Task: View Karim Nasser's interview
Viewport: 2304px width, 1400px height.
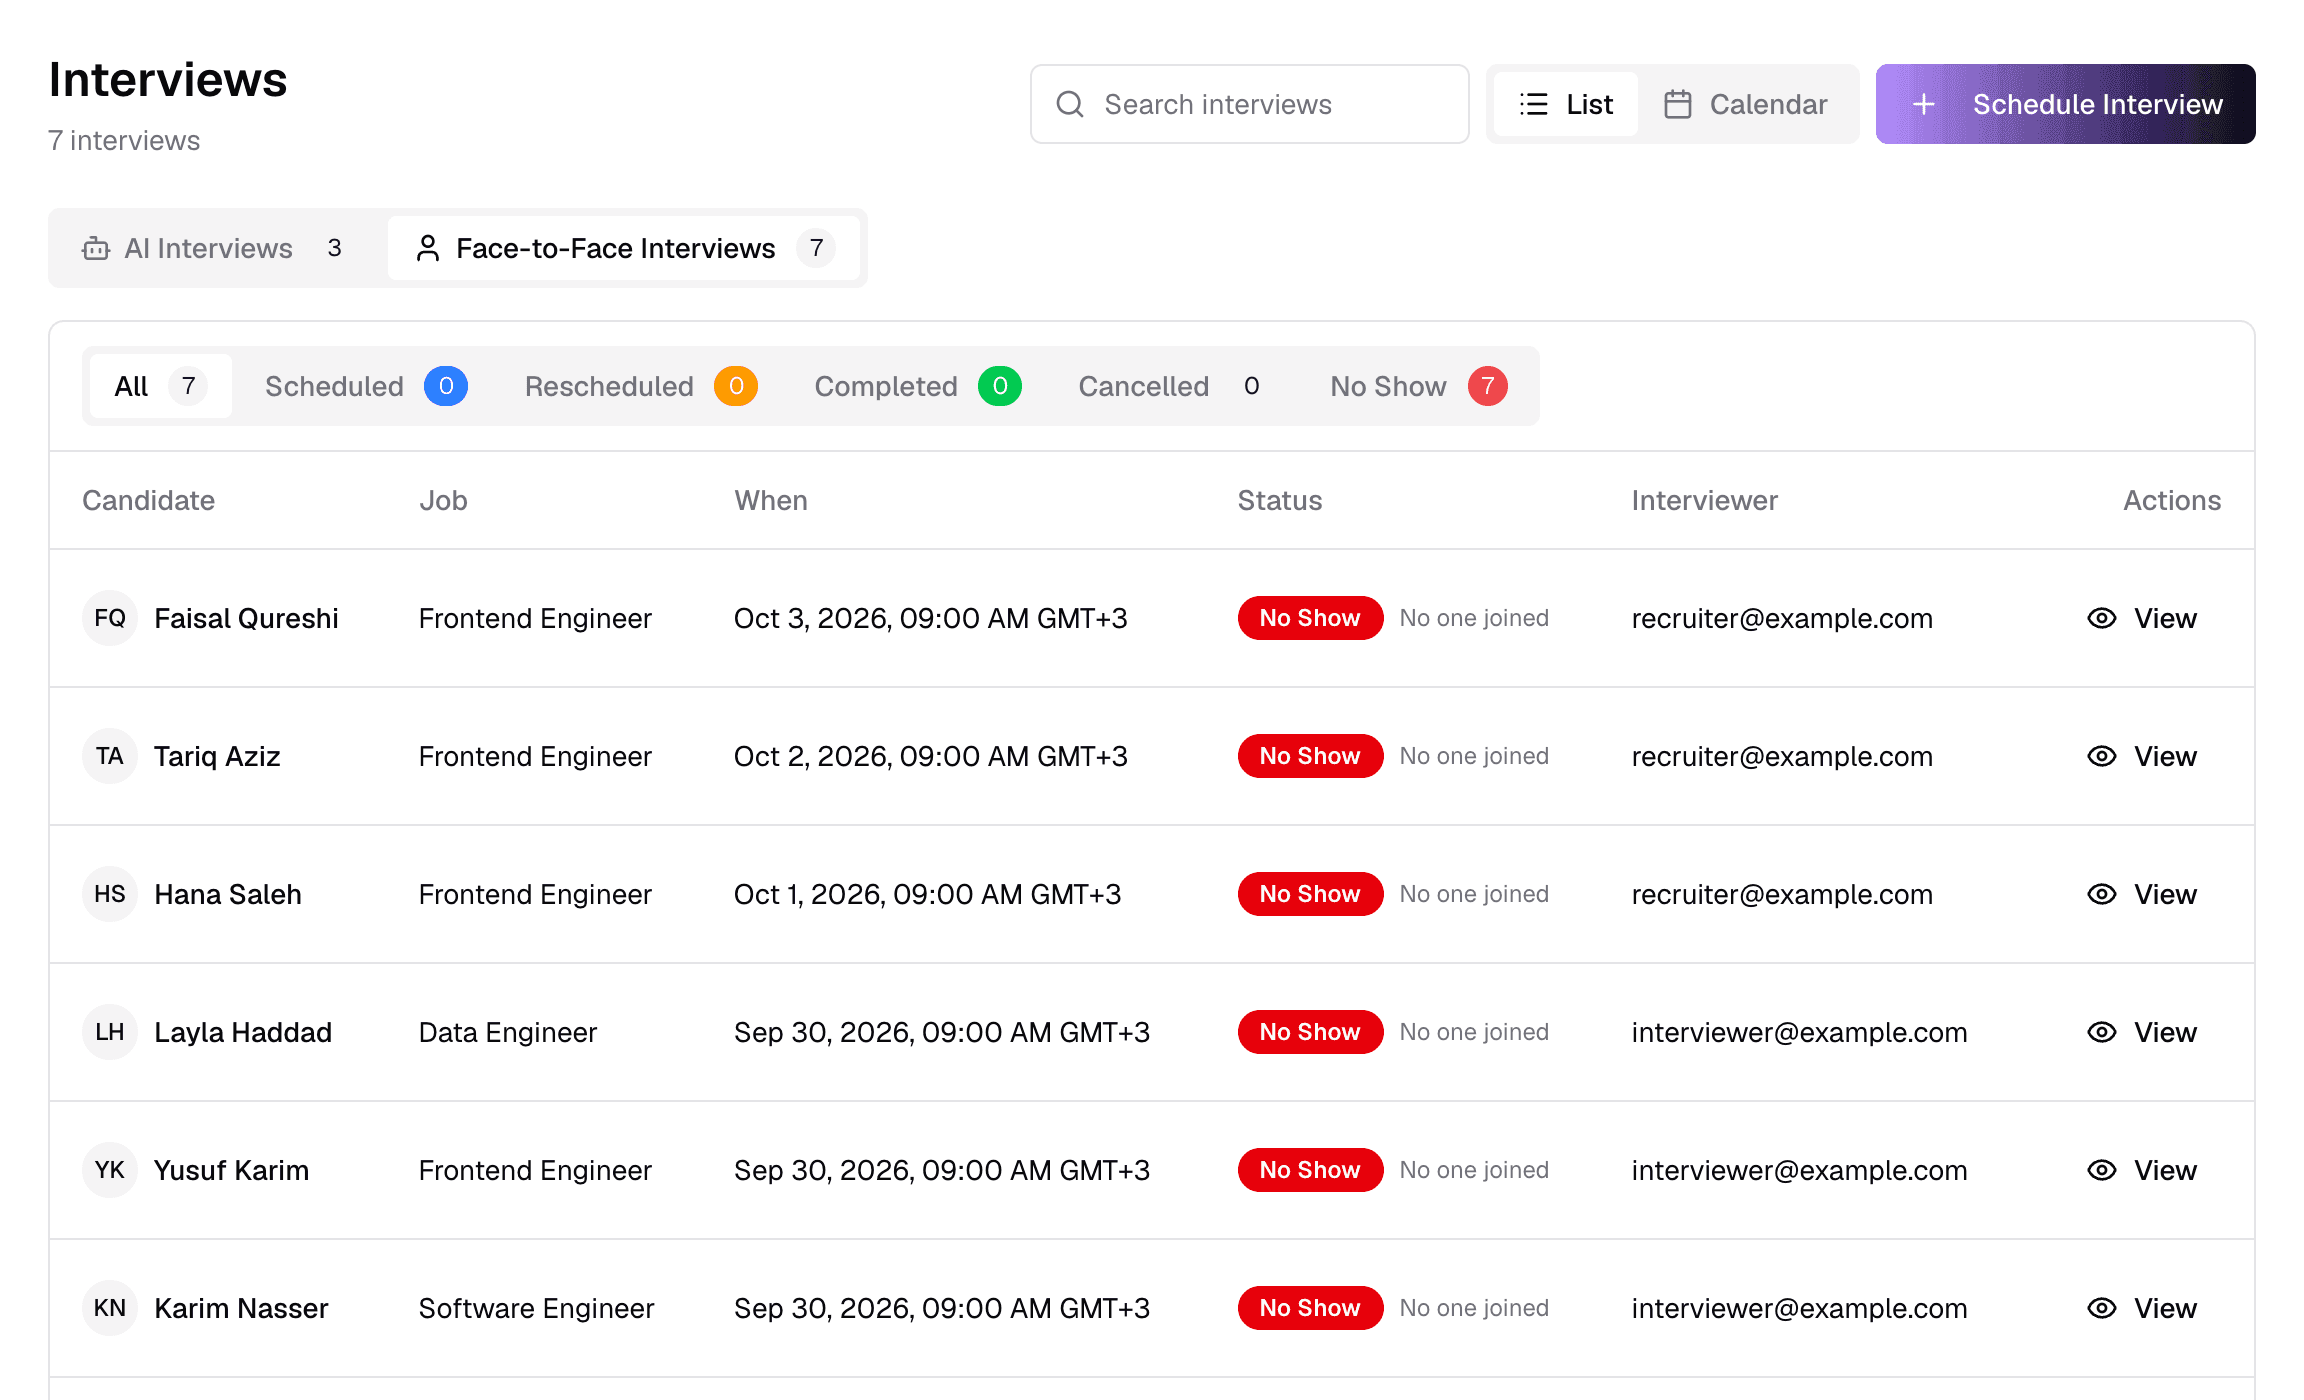Action: (x=2142, y=1308)
